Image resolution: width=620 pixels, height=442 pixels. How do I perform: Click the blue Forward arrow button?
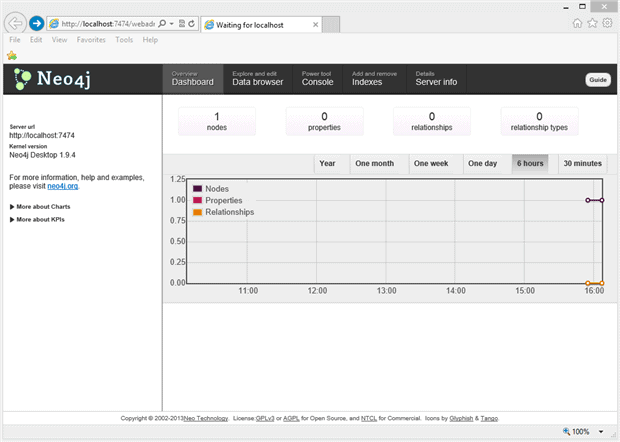point(37,24)
